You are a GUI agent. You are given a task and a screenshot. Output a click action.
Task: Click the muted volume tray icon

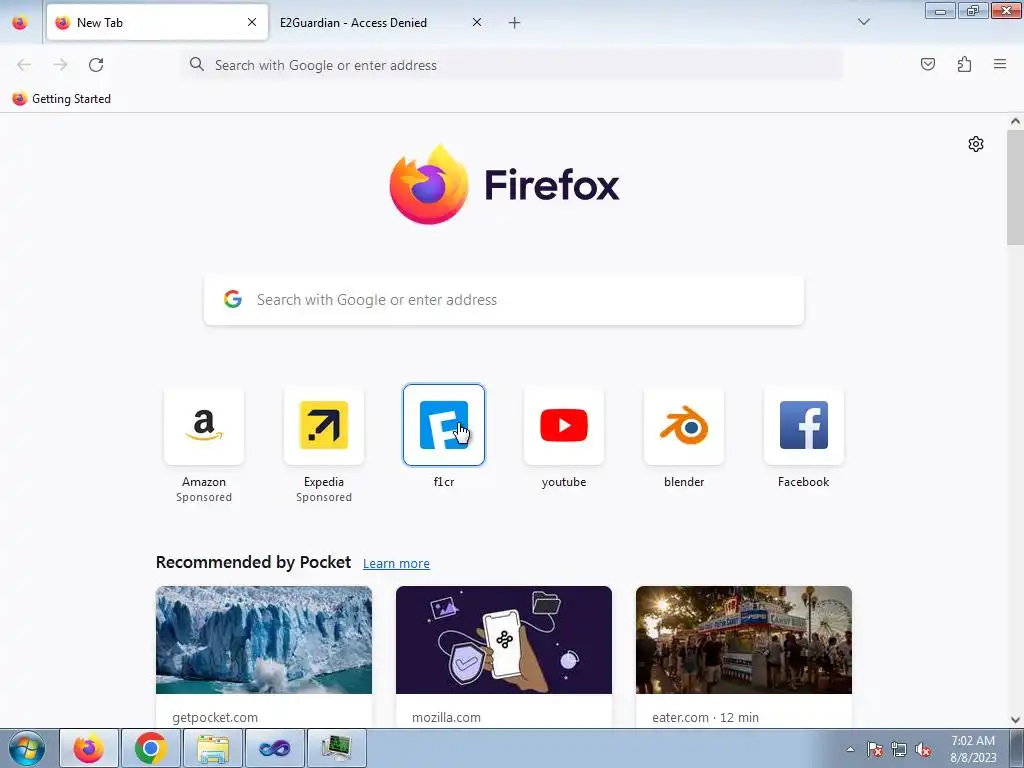click(923, 749)
